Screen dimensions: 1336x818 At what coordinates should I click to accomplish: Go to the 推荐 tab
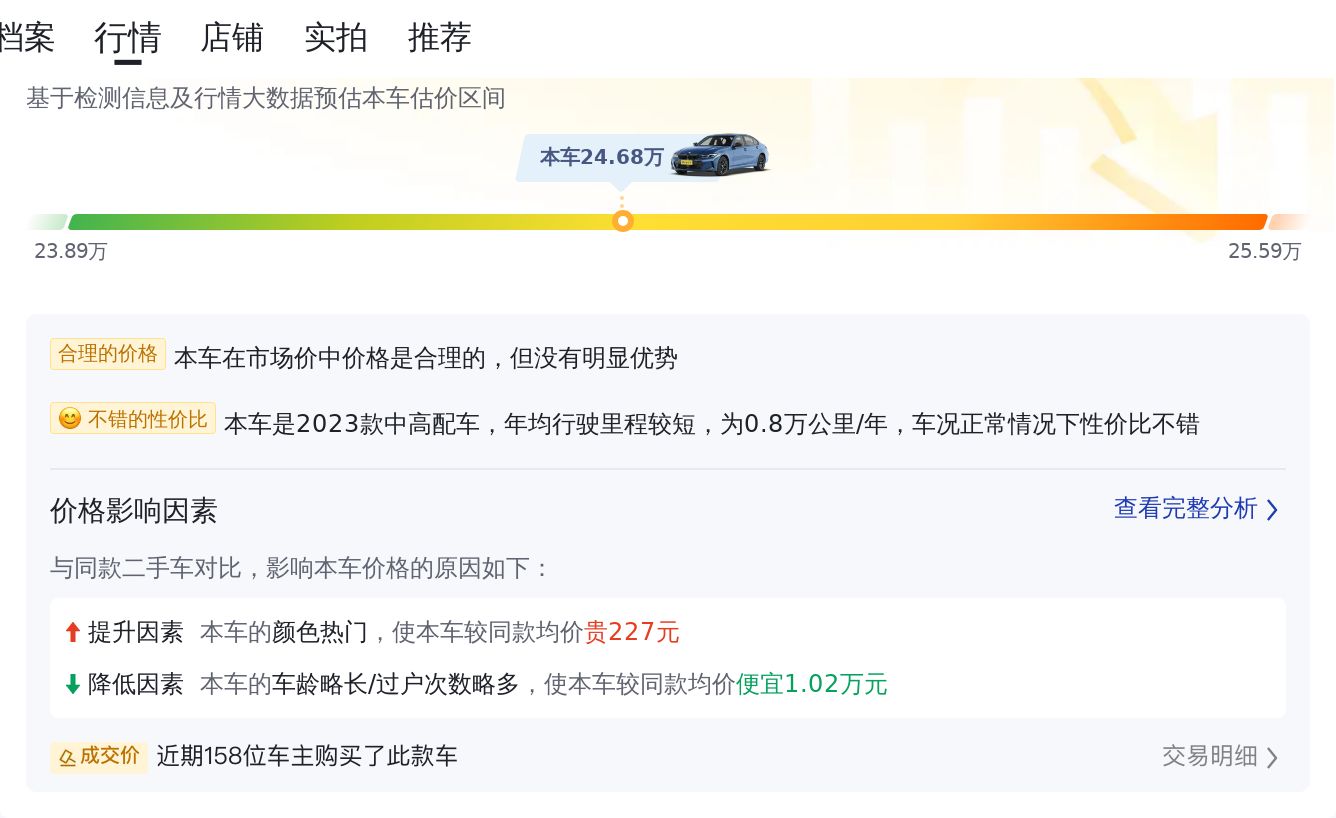point(439,38)
